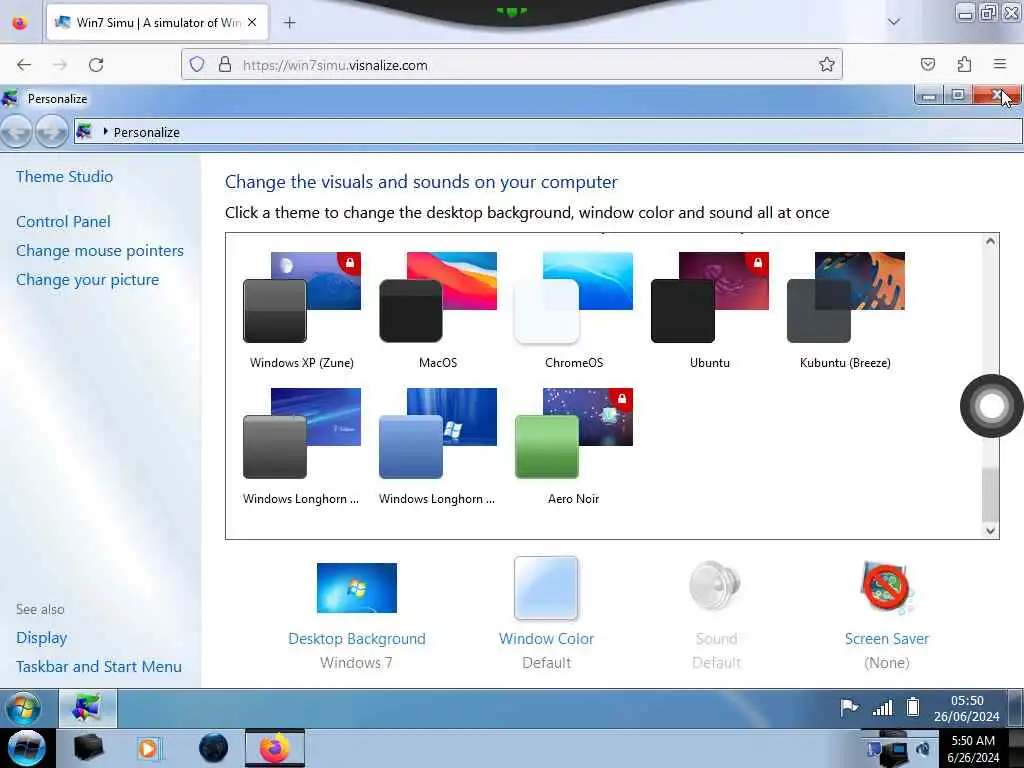Click Personalize icon in simulator taskbar
This screenshot has width=1024, height=768.
(88, 708)
